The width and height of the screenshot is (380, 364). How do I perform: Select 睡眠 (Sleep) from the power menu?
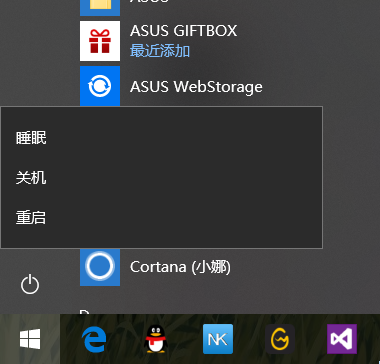(162, 138)
